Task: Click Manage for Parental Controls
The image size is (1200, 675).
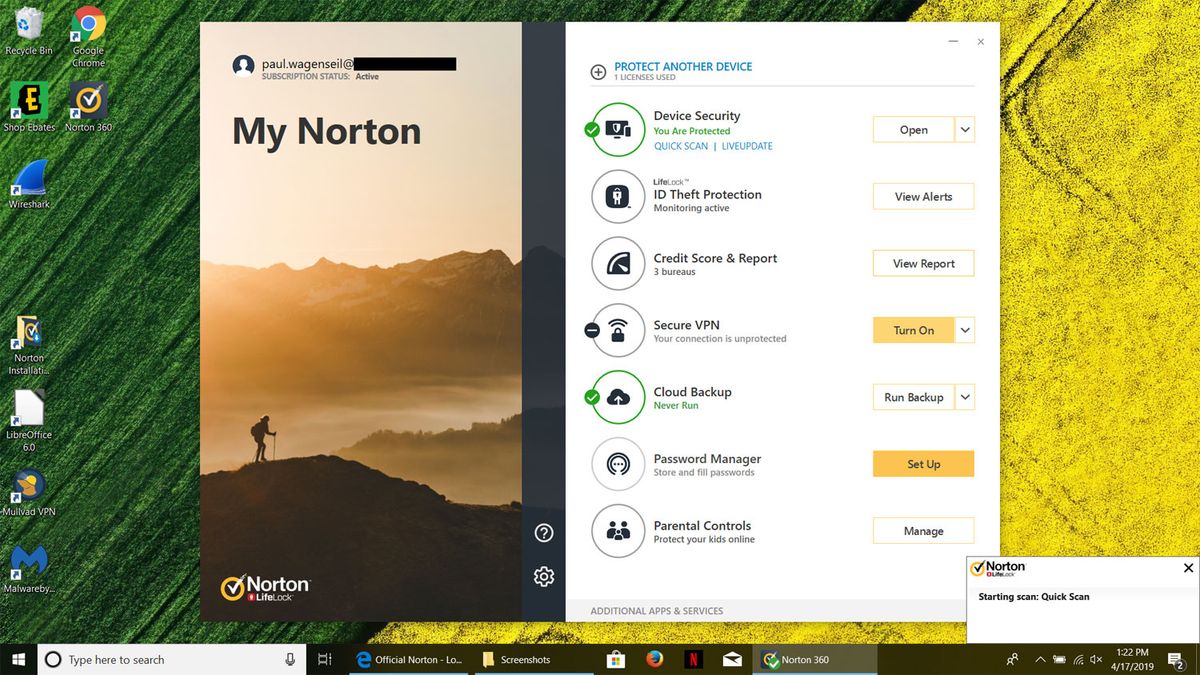Action: coord(923,531)
